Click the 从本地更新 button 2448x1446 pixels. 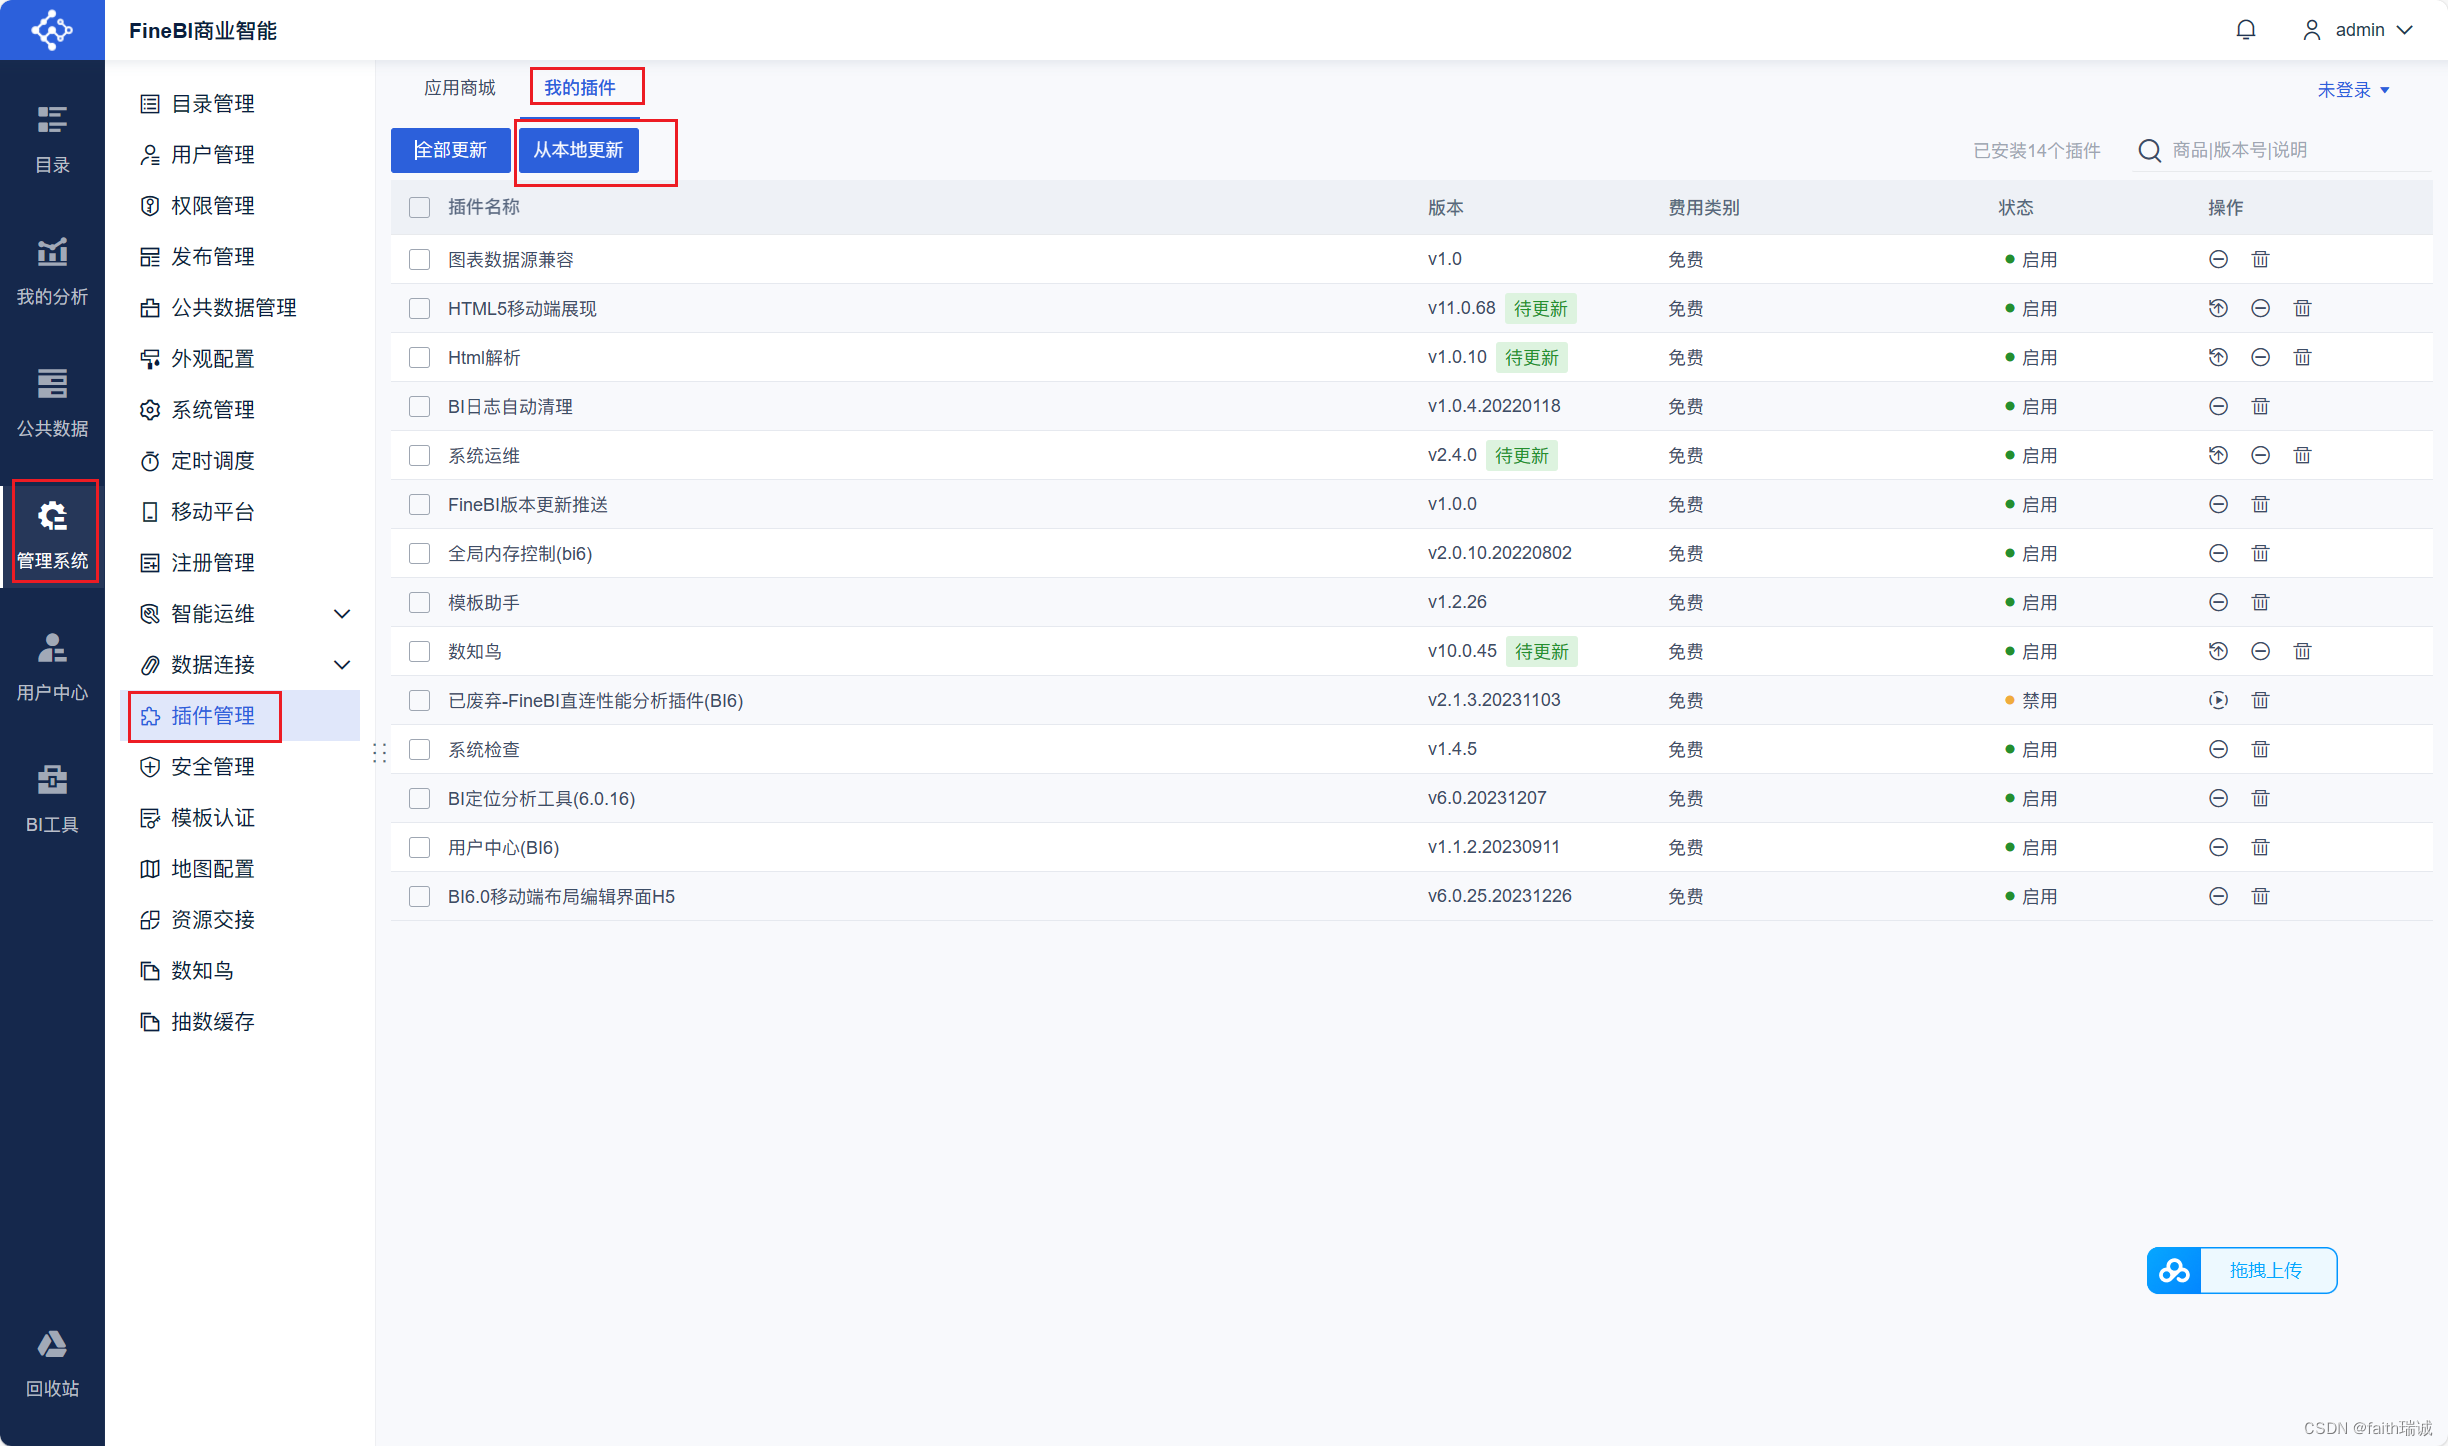578,151
